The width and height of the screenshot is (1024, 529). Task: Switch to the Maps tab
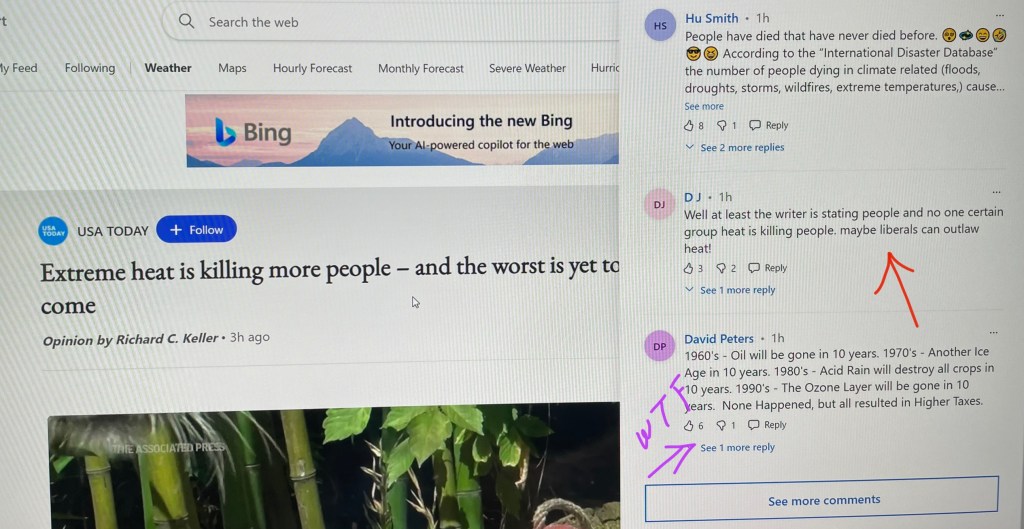coord(232,68)
